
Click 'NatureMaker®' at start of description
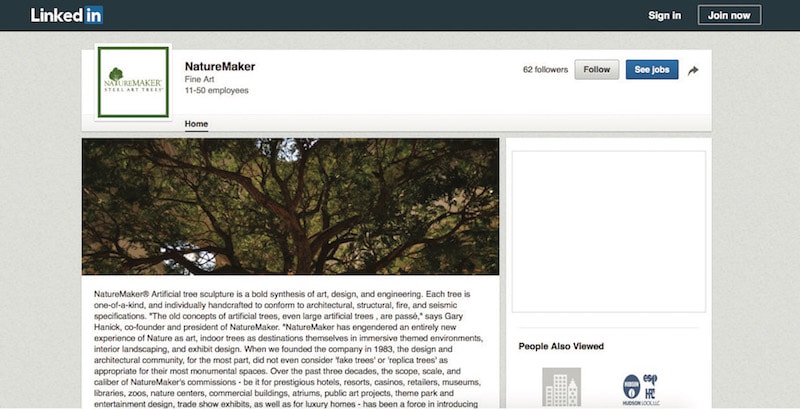click(x=121, y=294)
